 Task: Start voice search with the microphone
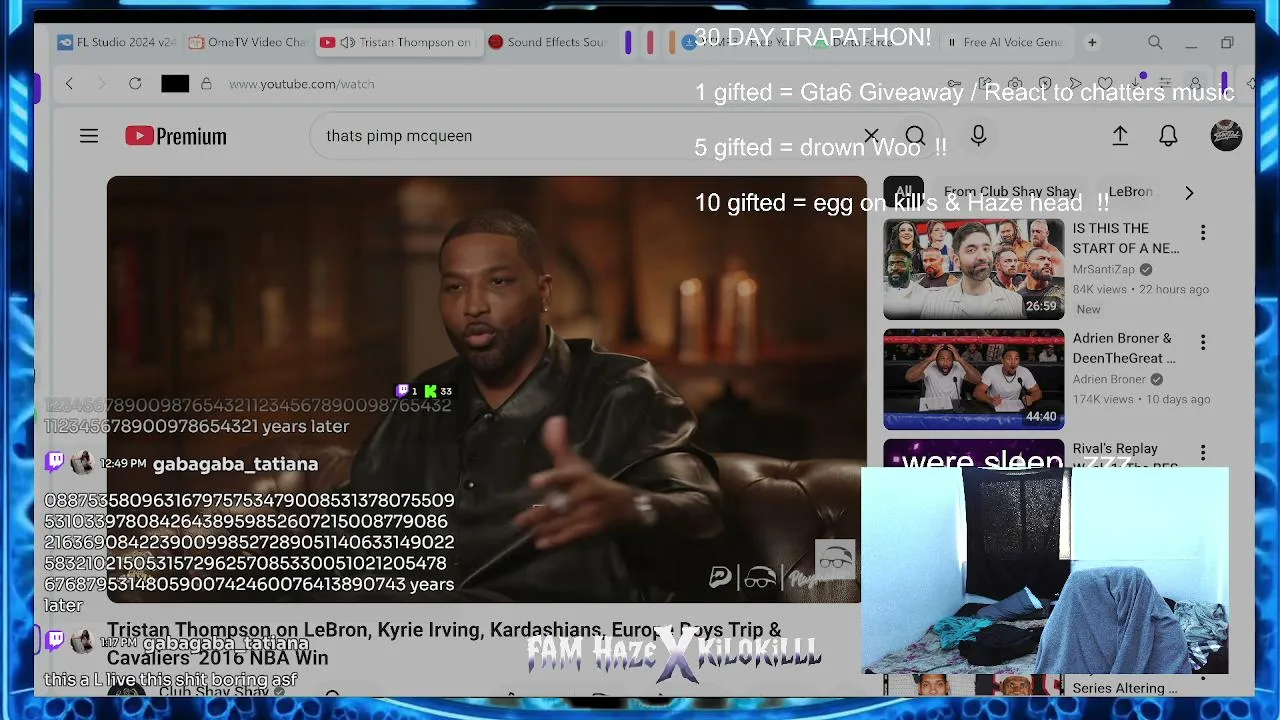[x=978, y=136]
